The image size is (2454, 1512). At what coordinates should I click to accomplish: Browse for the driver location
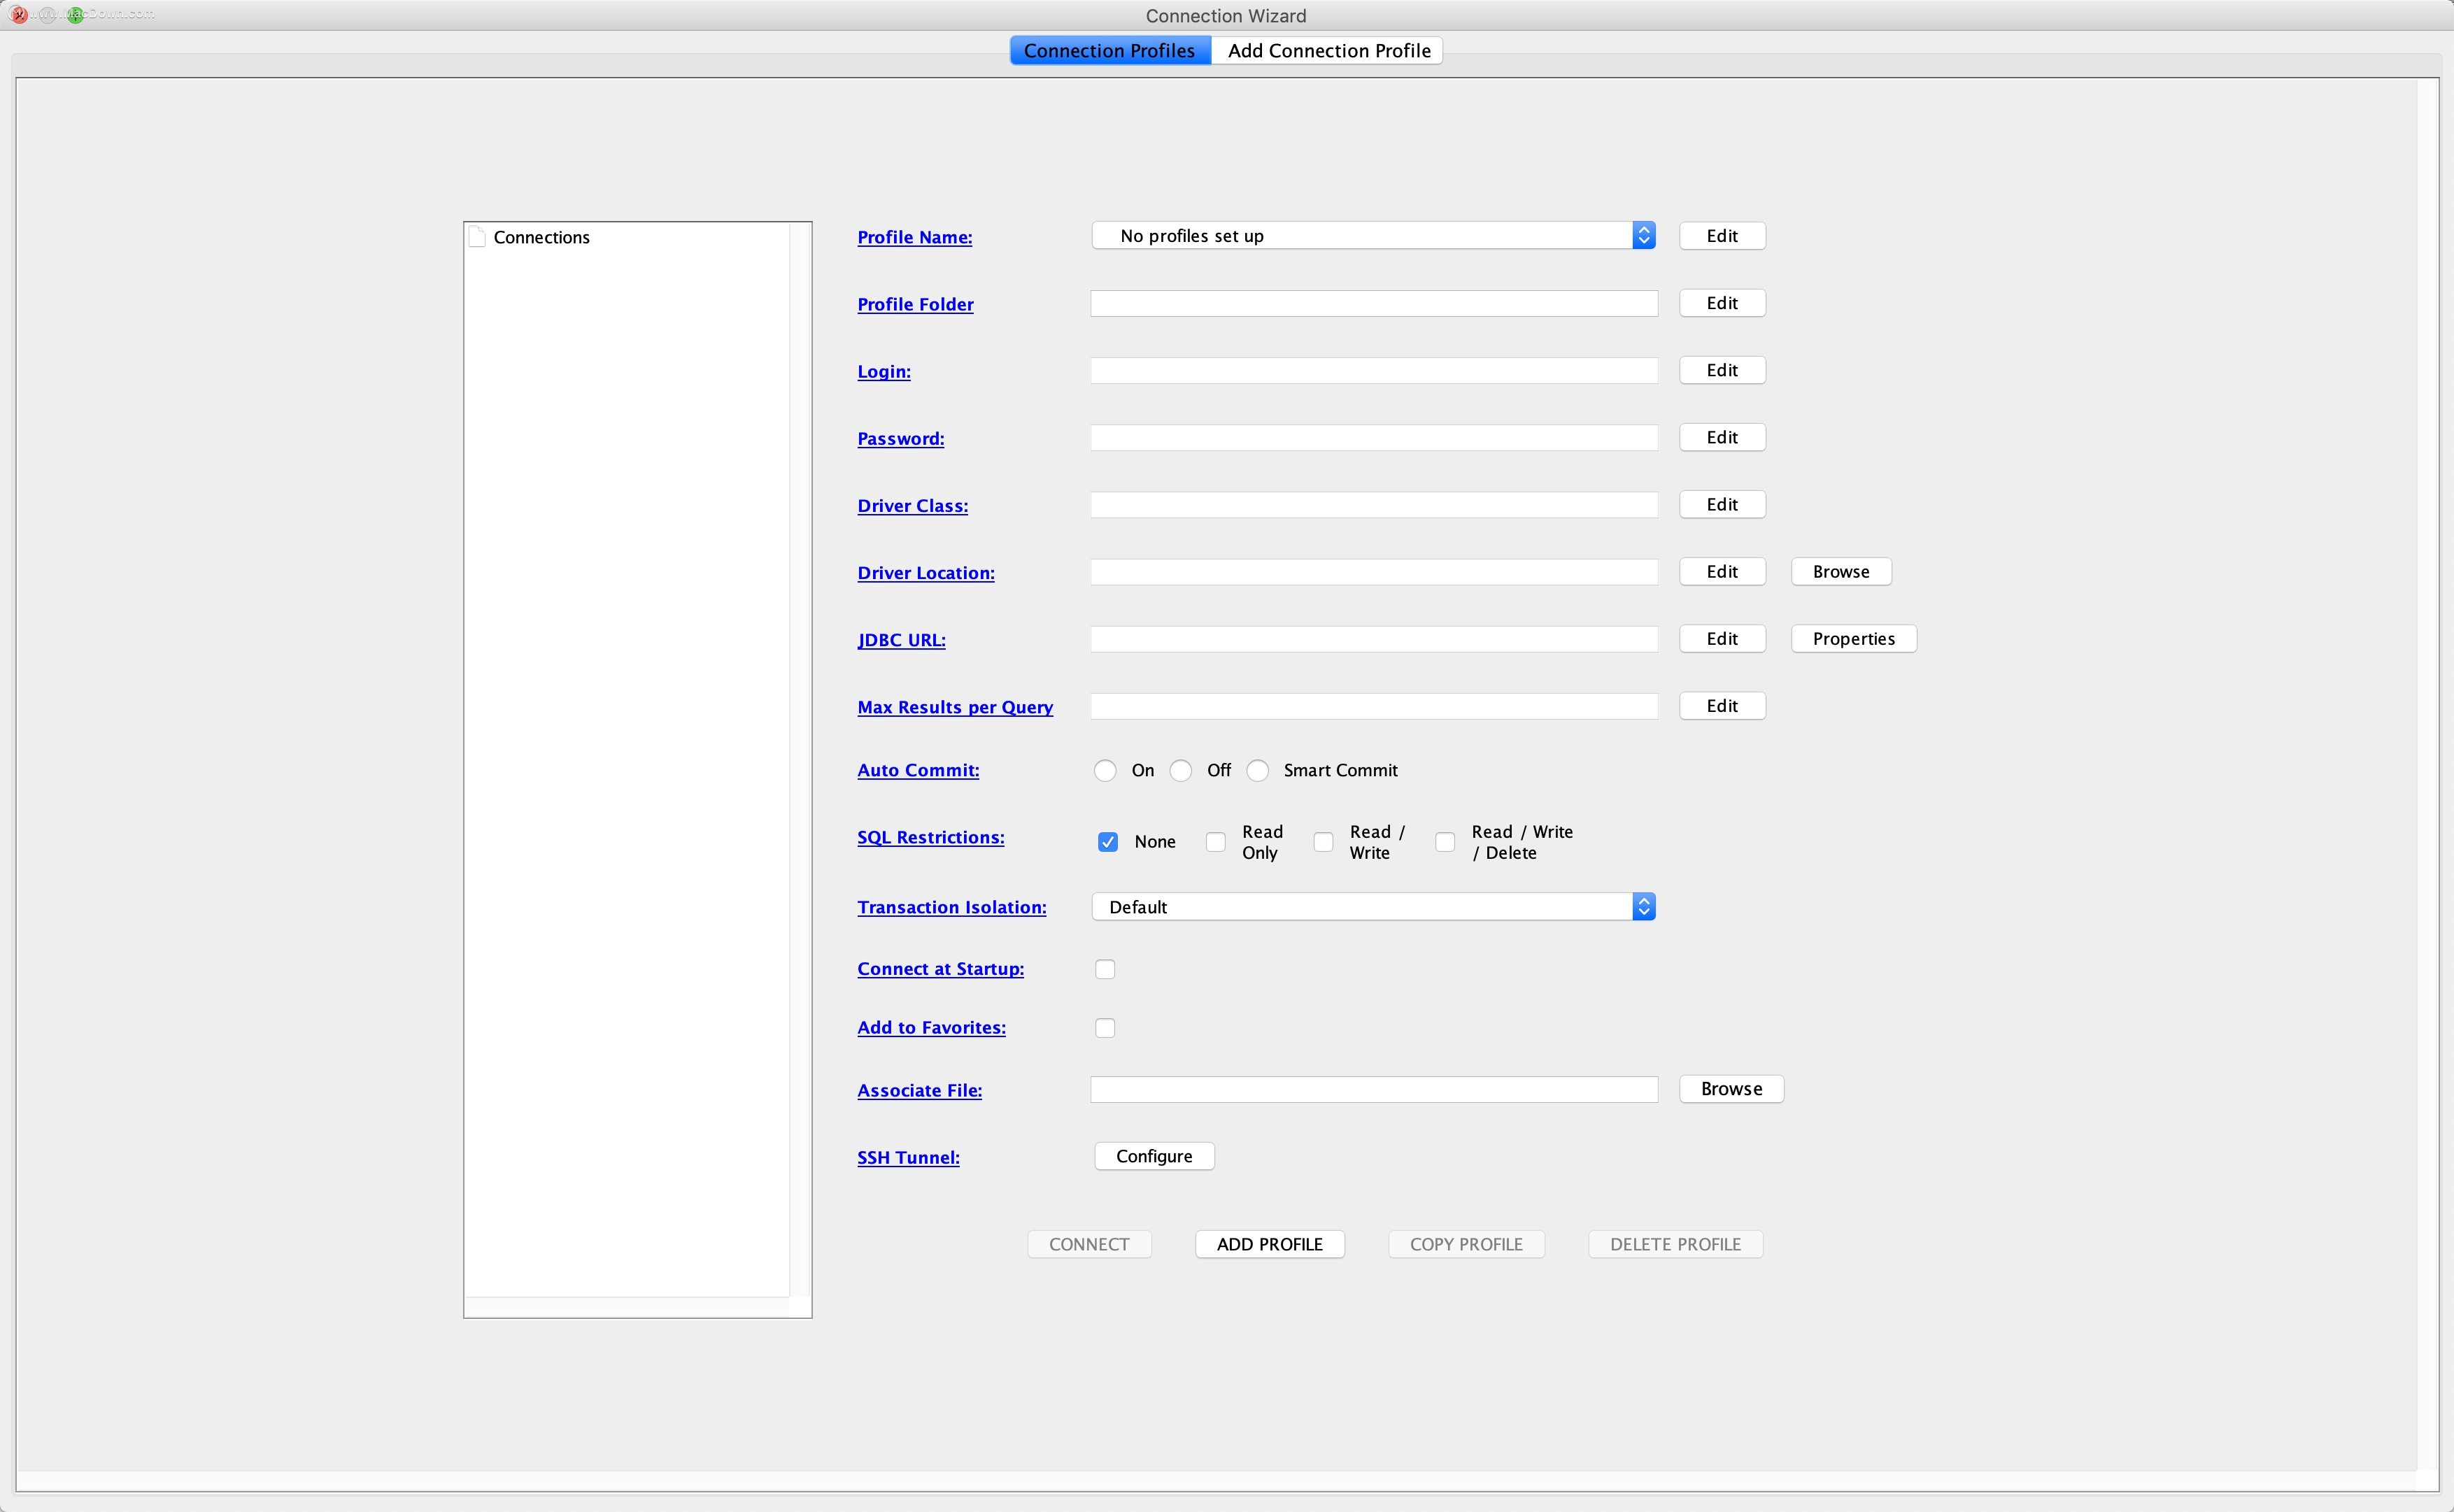point(1841,571)
